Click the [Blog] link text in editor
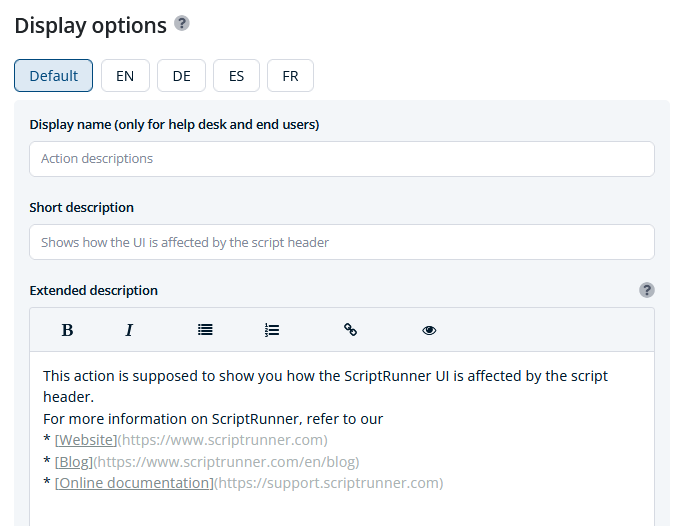The image size is (680, 526). click(74, 462)
